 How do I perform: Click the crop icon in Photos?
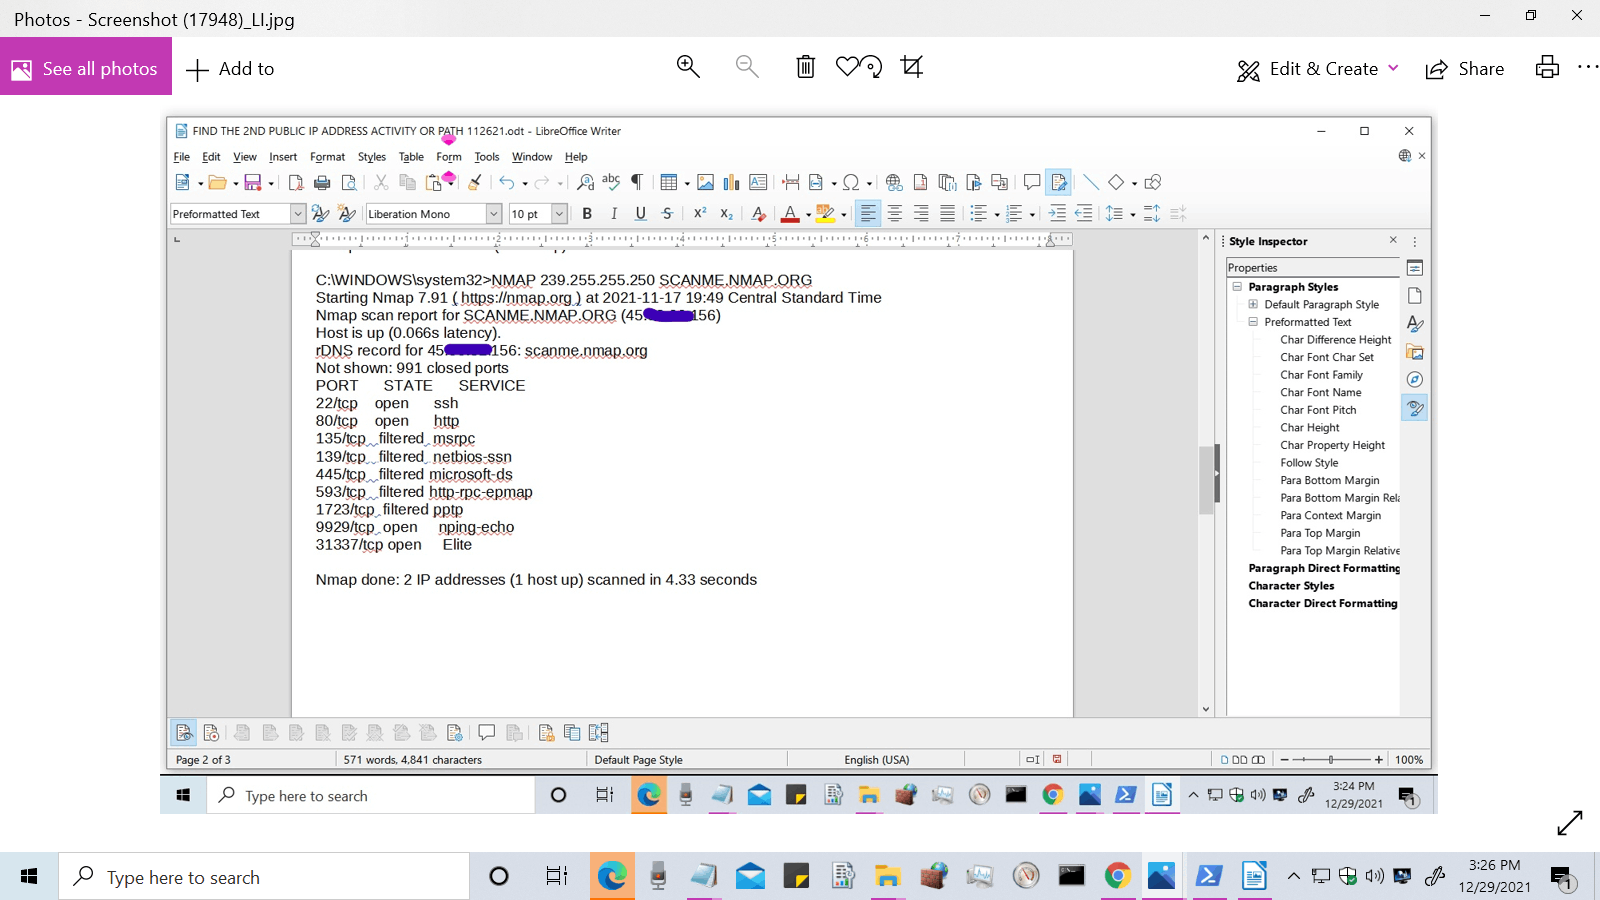912,67
